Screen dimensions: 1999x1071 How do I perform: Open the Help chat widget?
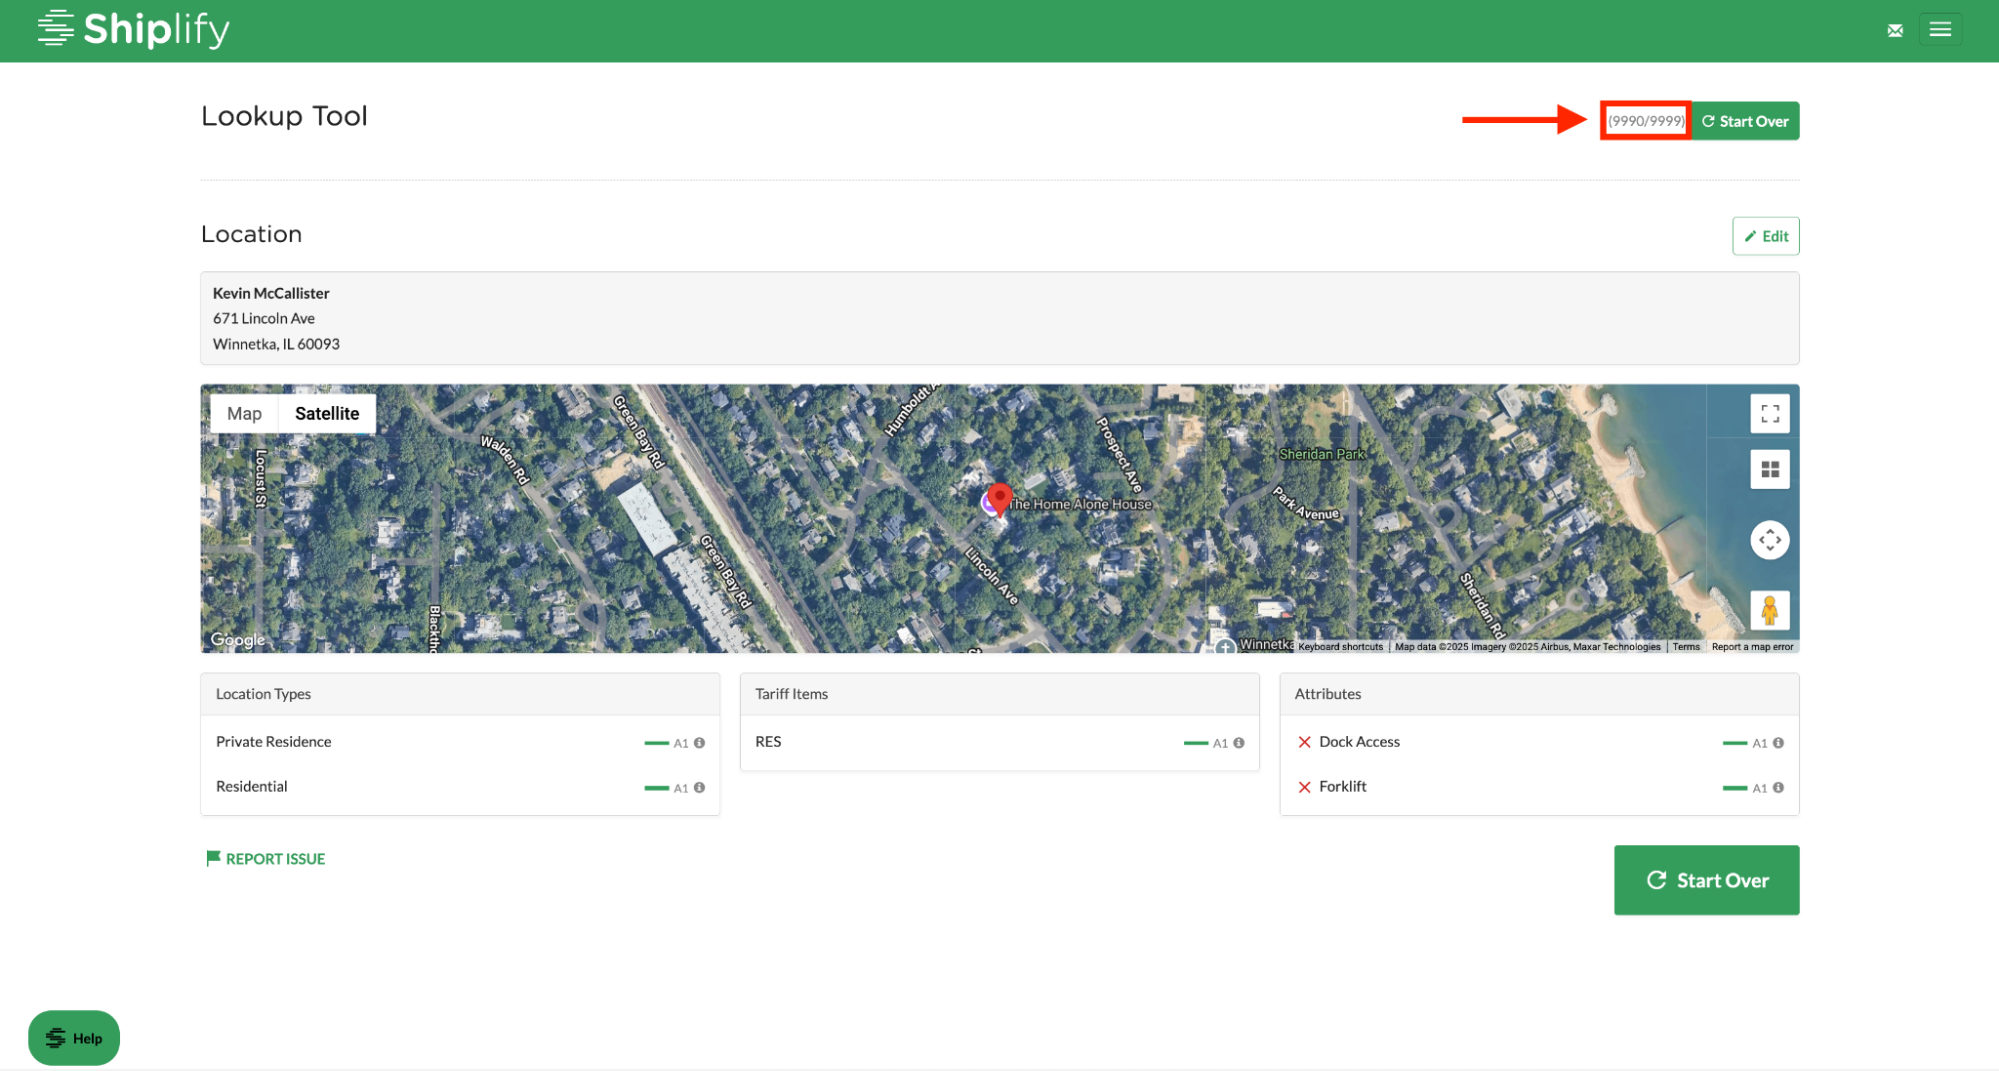point(74,1038)
